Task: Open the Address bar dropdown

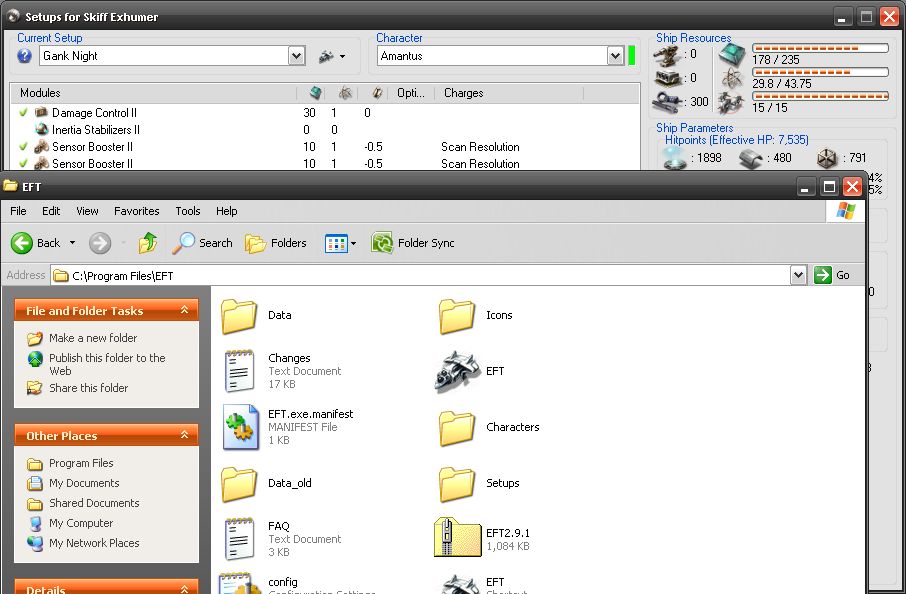Action: pyautogui.click(x=798, y=276)
